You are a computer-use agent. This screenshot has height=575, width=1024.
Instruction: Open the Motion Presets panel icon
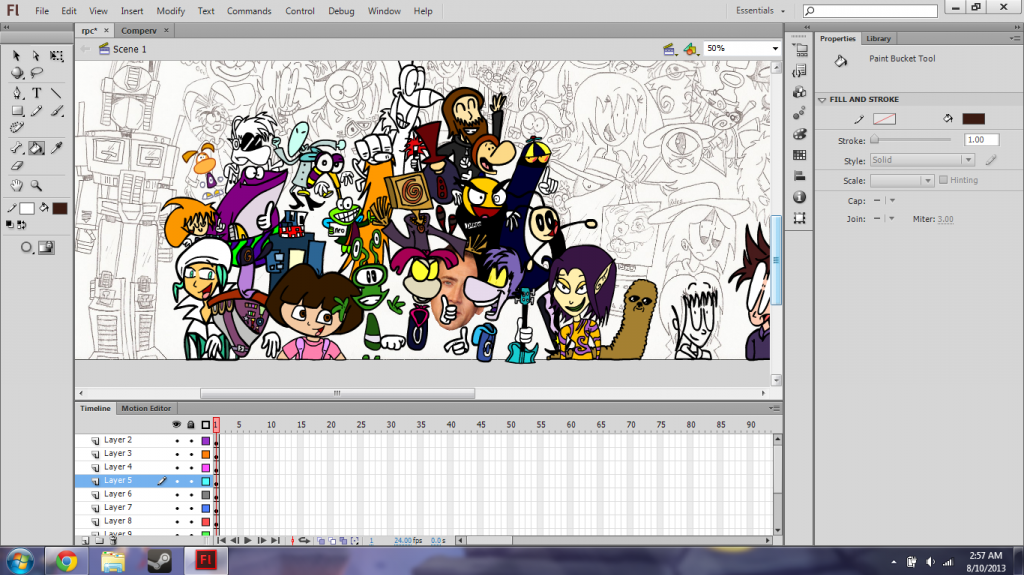pyautogui.click(x=800, y=113)
